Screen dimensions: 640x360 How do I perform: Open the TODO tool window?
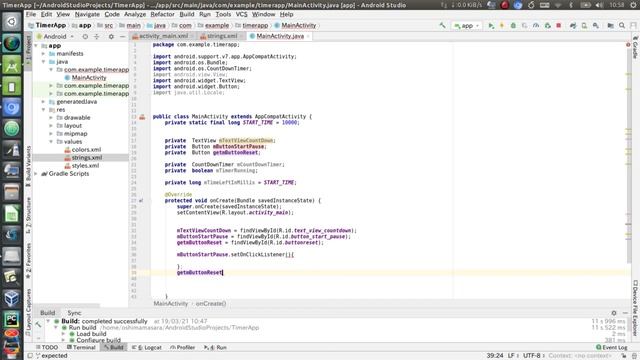tap(47, 347)
